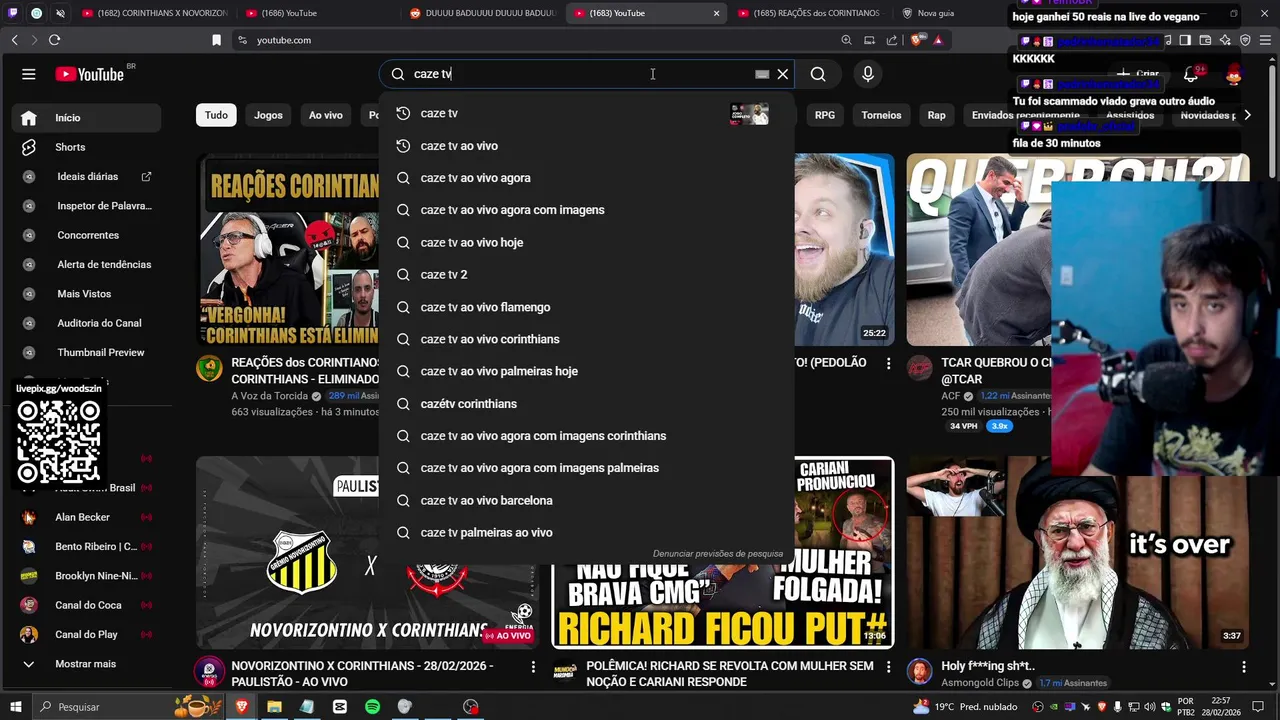Choose suggestion "caze tv ao vivo hoje"
The height and width of the screenshot is (720, 1280).
pos(586,242)
